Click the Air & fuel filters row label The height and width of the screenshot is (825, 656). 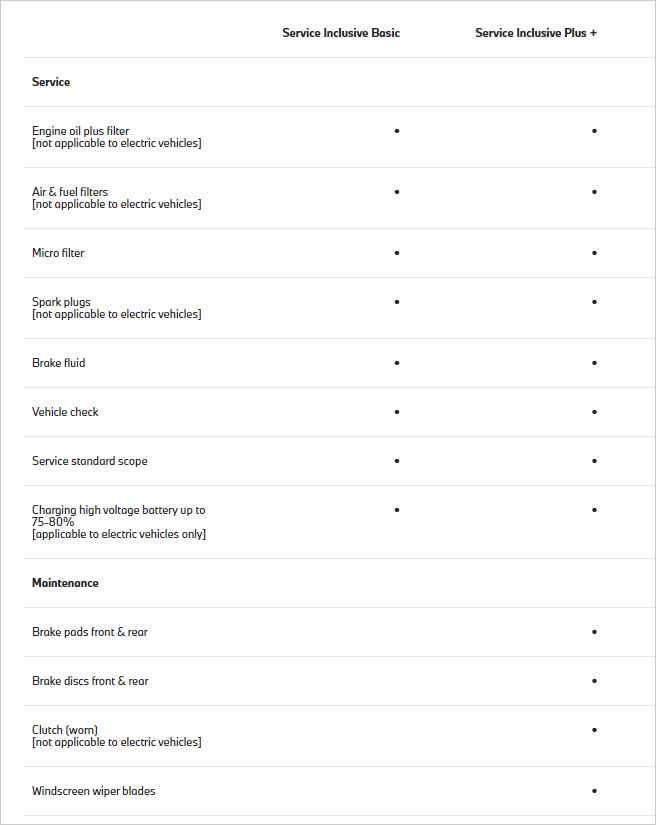pos(70,192)
